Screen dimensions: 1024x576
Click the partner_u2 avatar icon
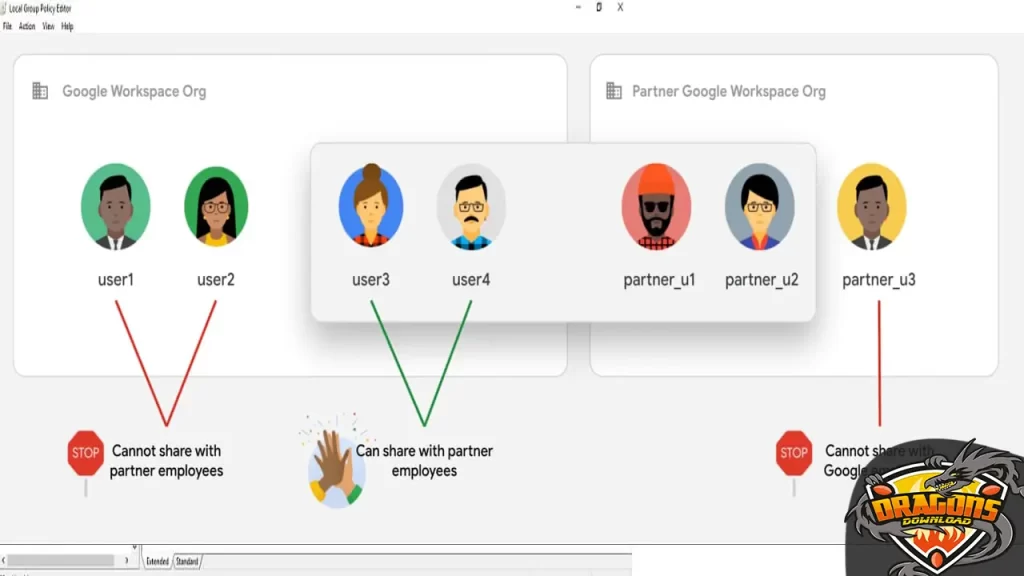[x=760, y=206]
